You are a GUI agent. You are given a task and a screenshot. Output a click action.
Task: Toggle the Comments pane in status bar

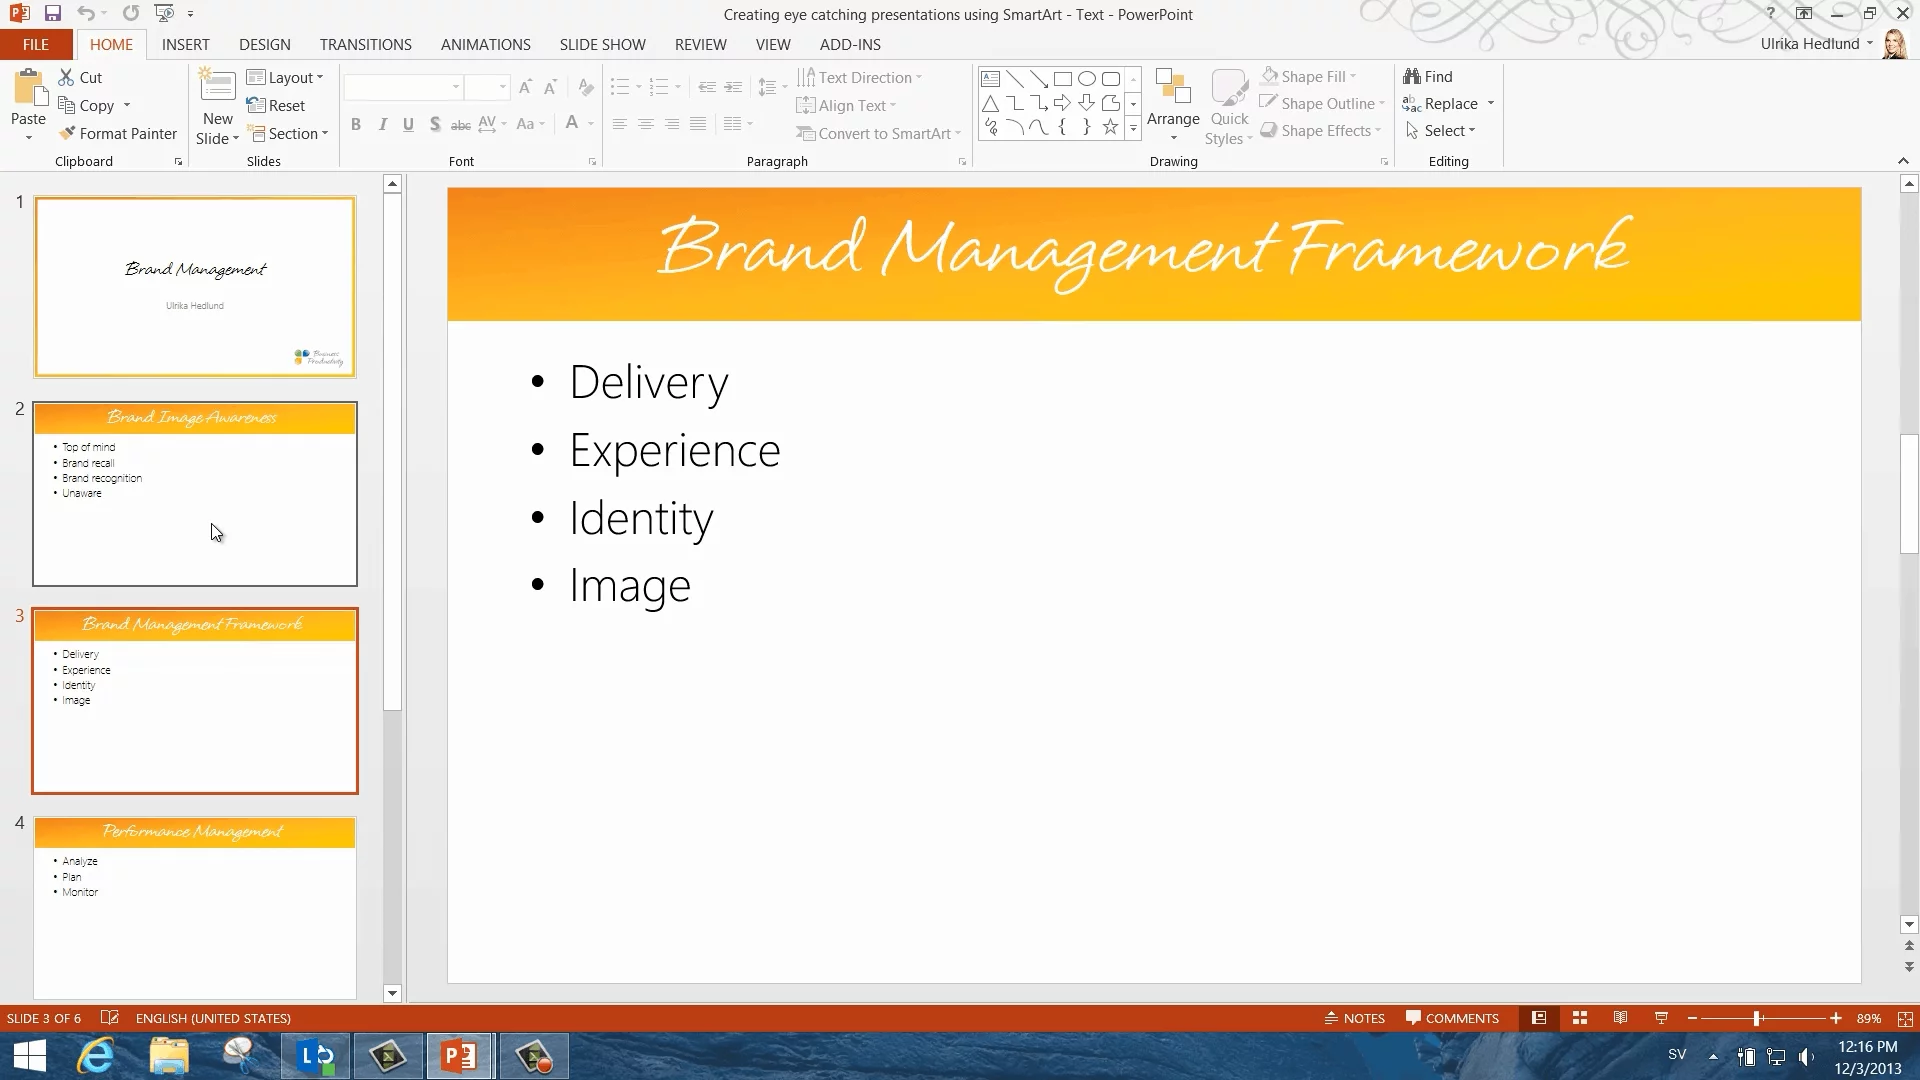pos(1452,1018)
